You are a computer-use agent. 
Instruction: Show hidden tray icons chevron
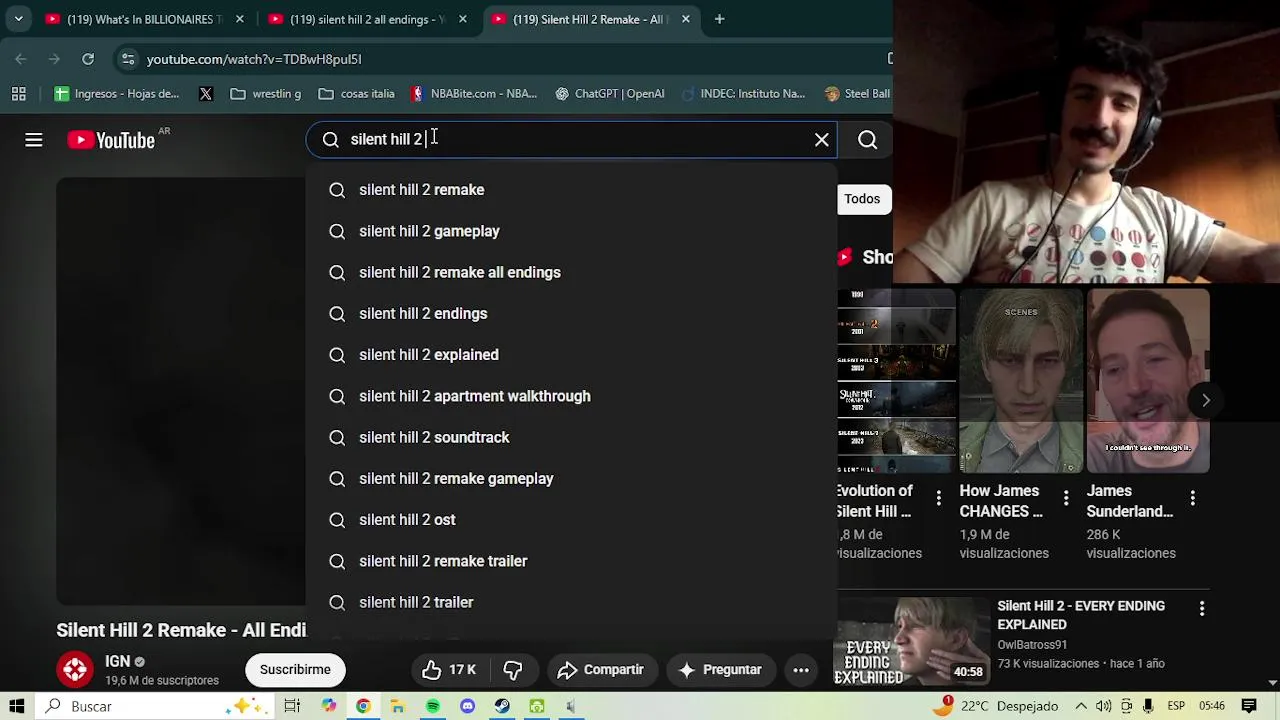(x=1081, y=706)
